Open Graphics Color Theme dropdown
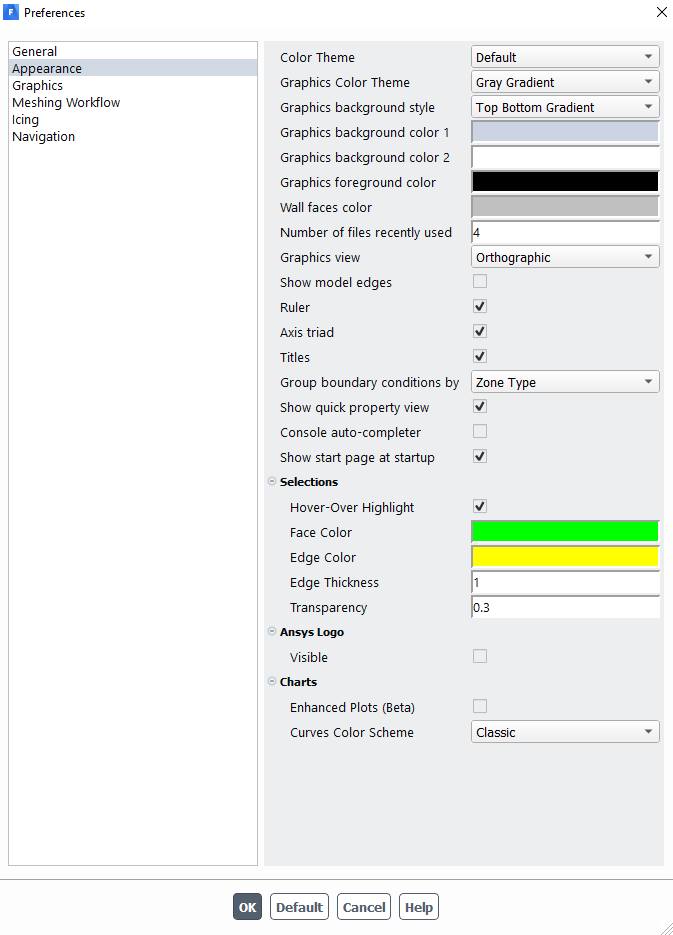 coord(565,82)
